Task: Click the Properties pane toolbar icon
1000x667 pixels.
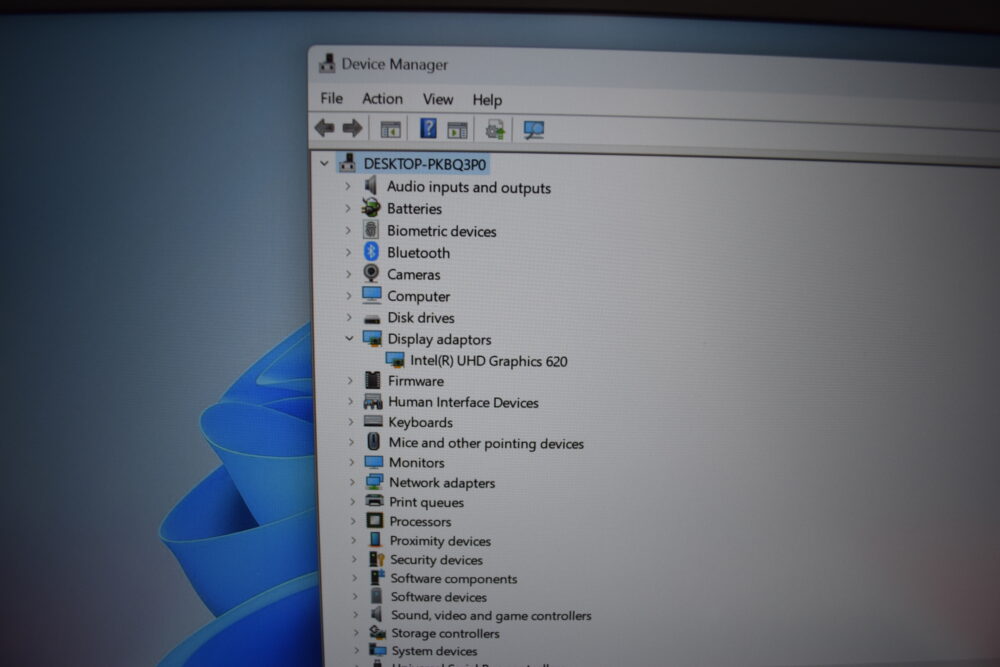Action: click(457, 130)
